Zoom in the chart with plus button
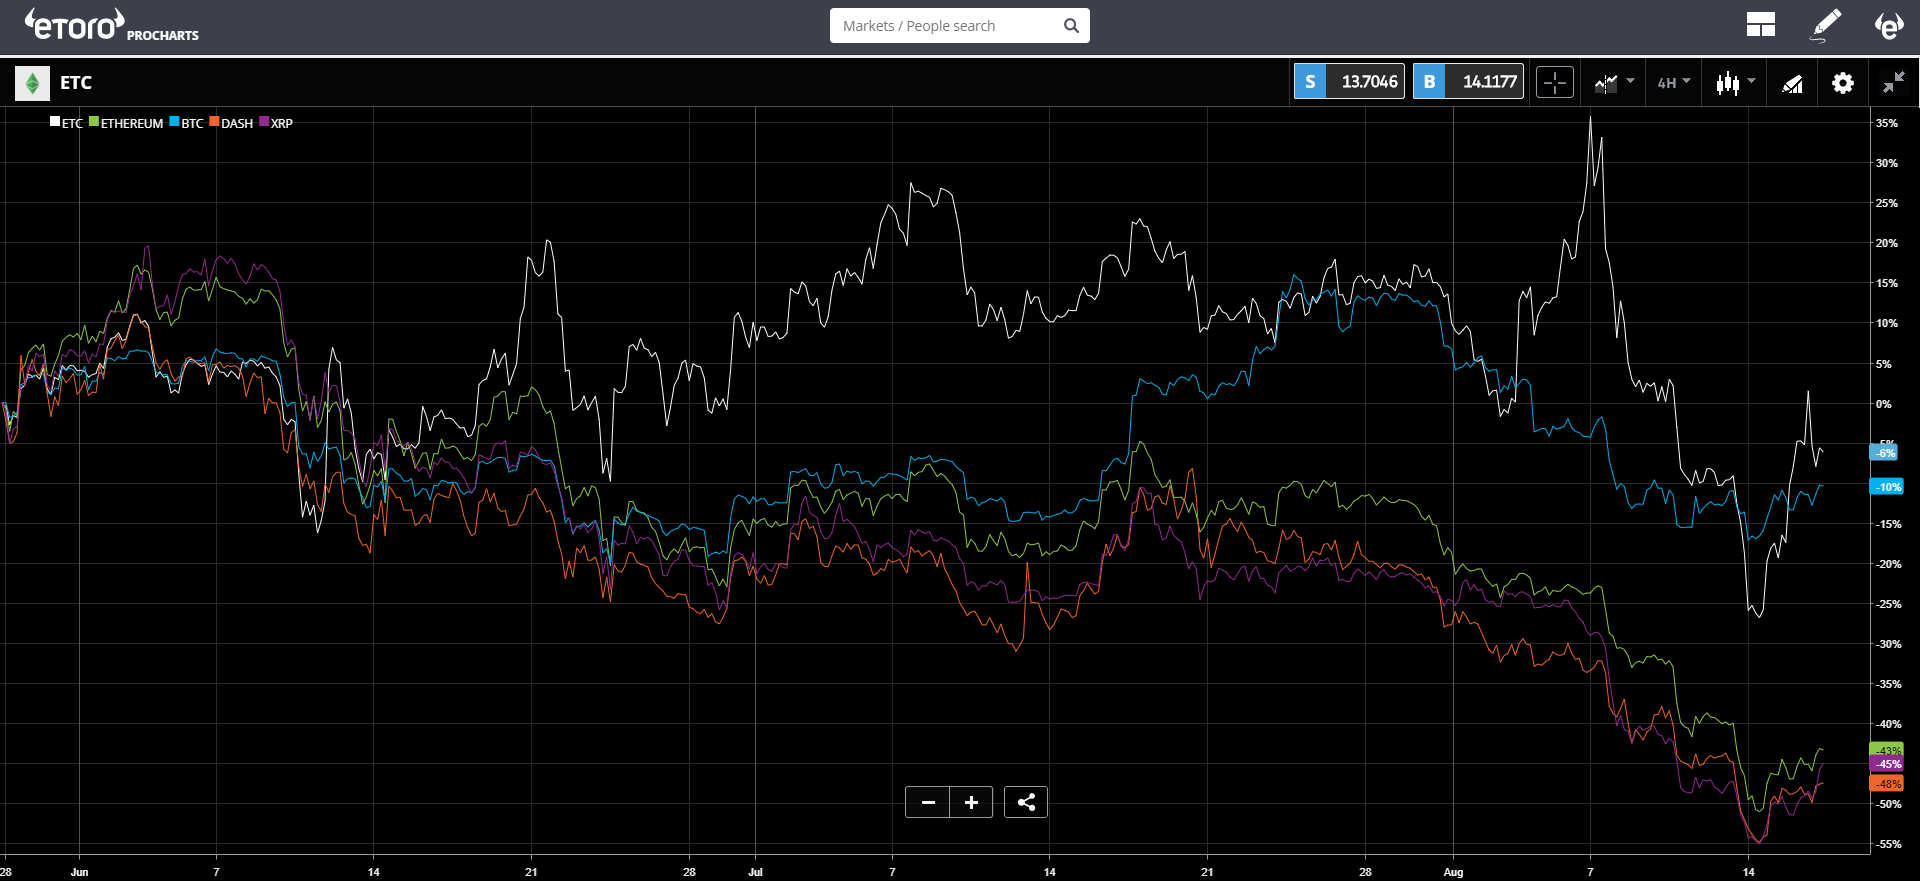The width and height of the screenshot is (1920, 881). (x=971, y=802)
